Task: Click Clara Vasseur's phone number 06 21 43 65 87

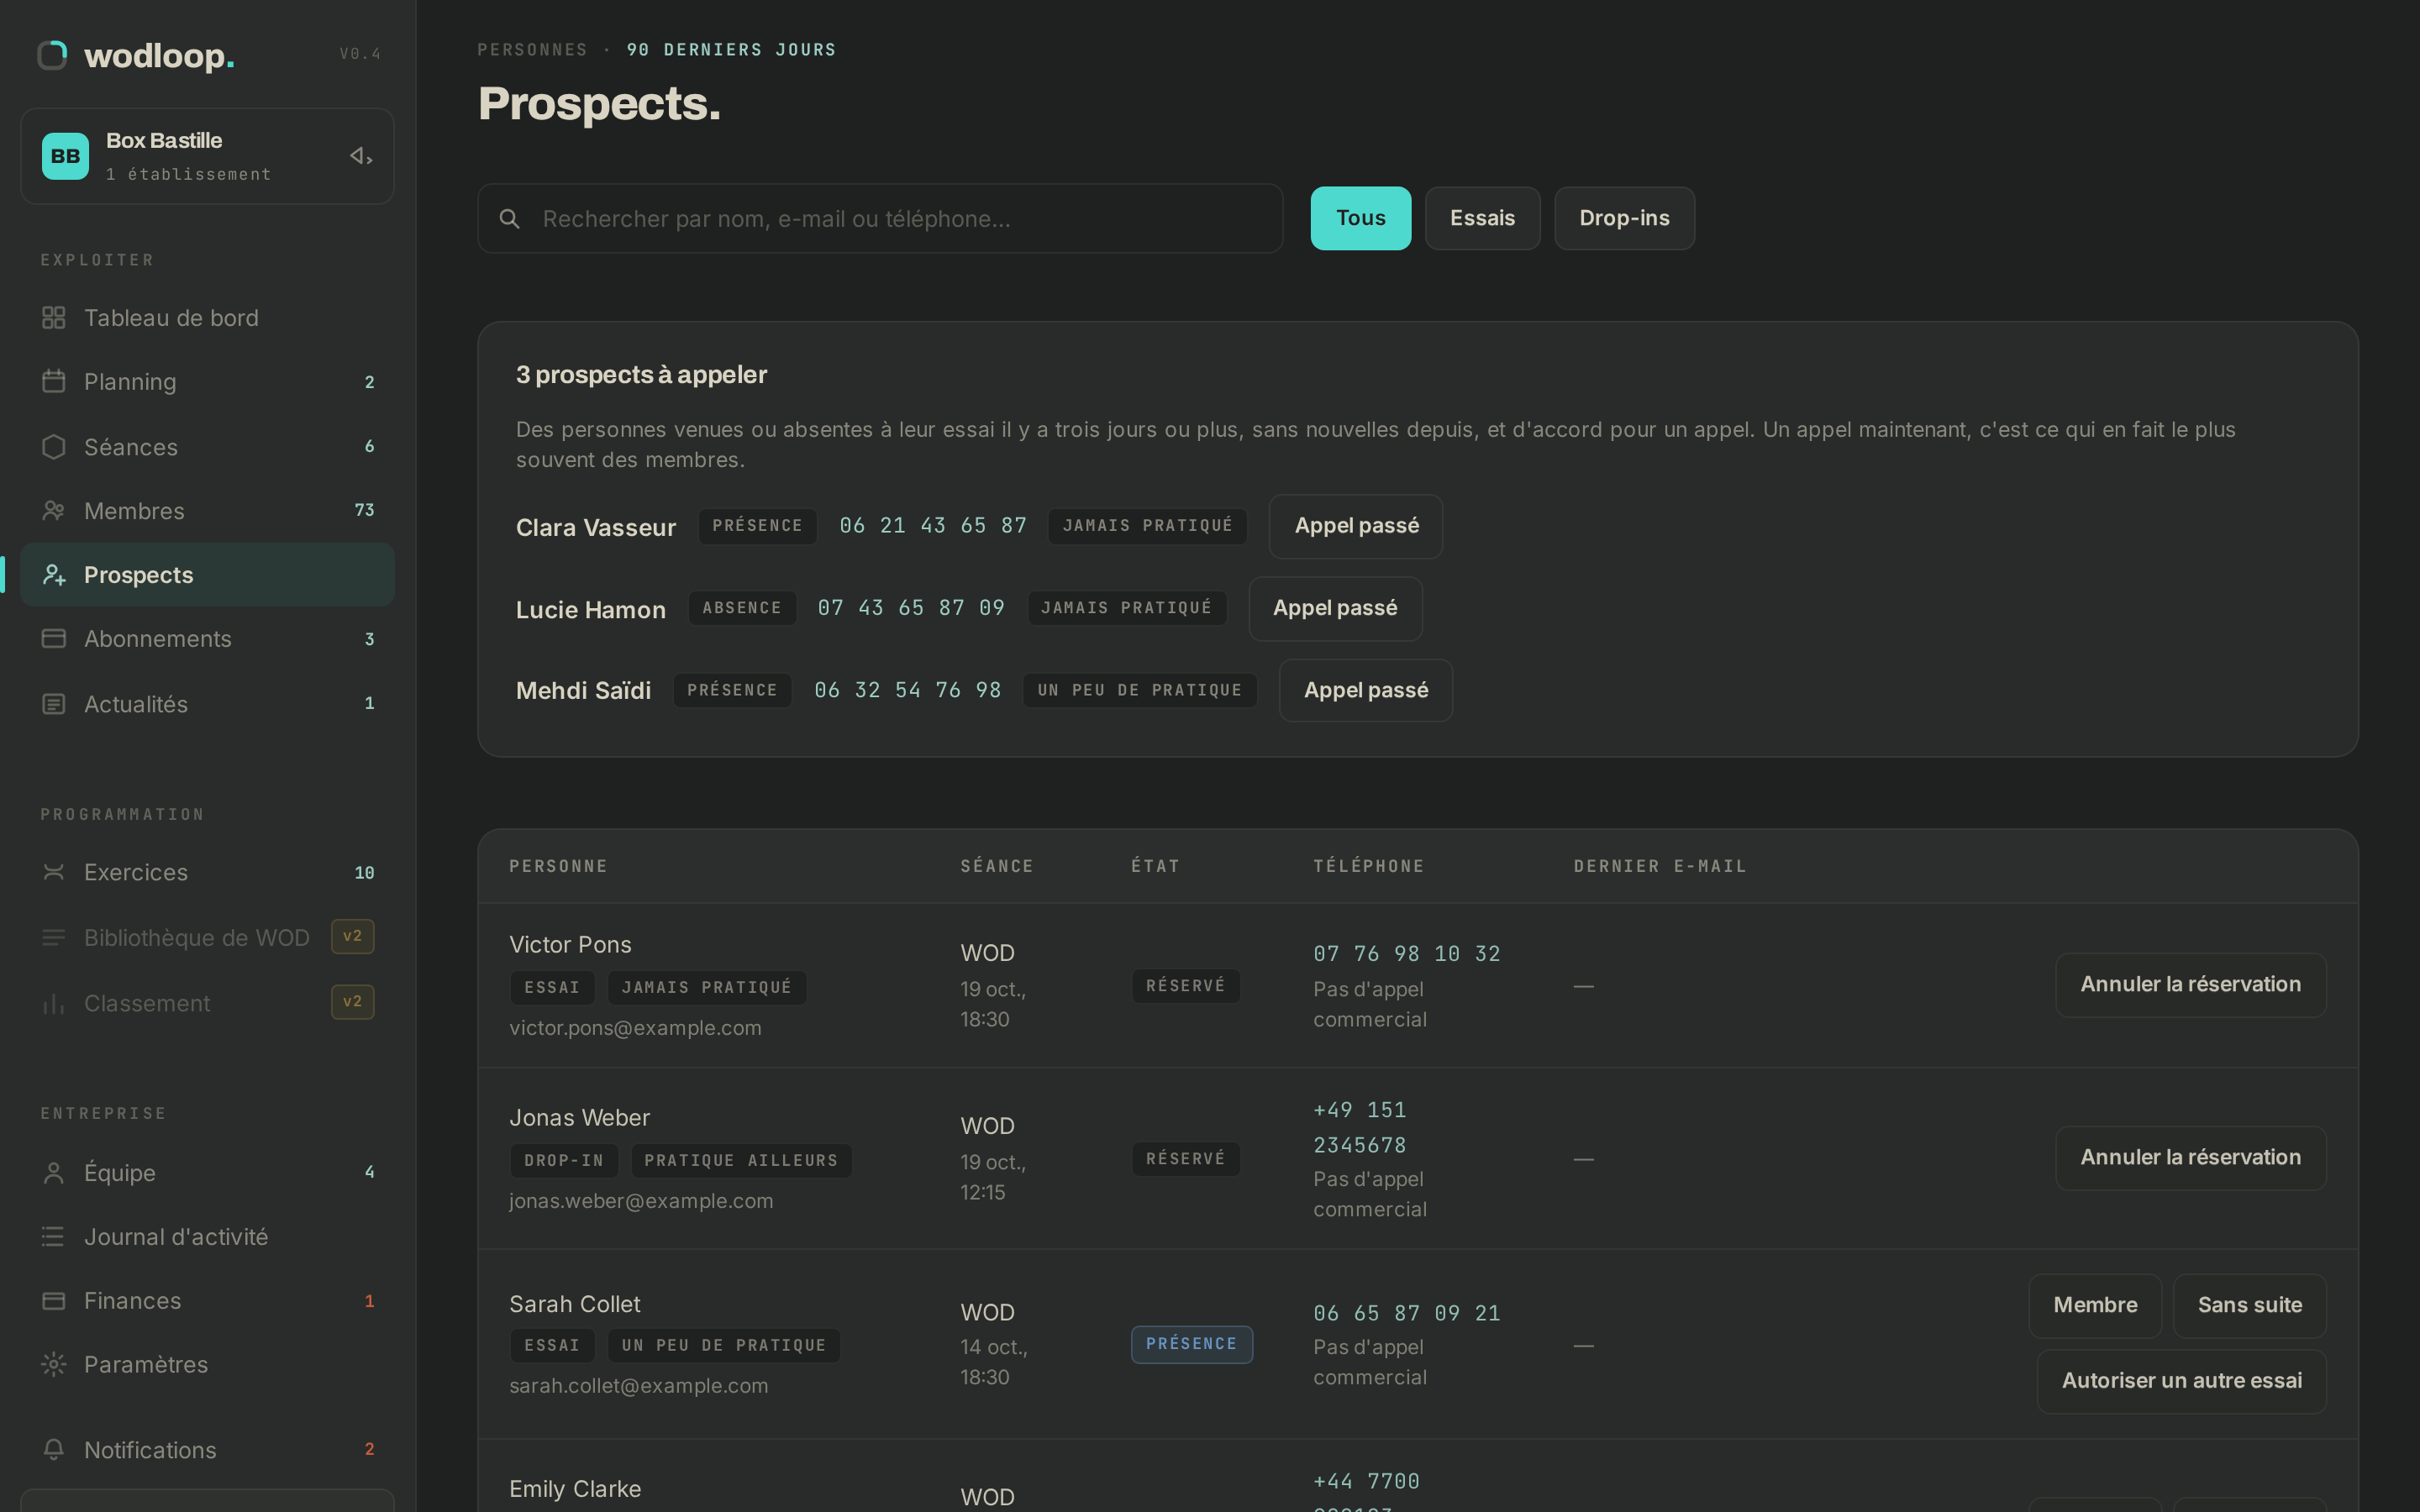Action: pos(933,526)
